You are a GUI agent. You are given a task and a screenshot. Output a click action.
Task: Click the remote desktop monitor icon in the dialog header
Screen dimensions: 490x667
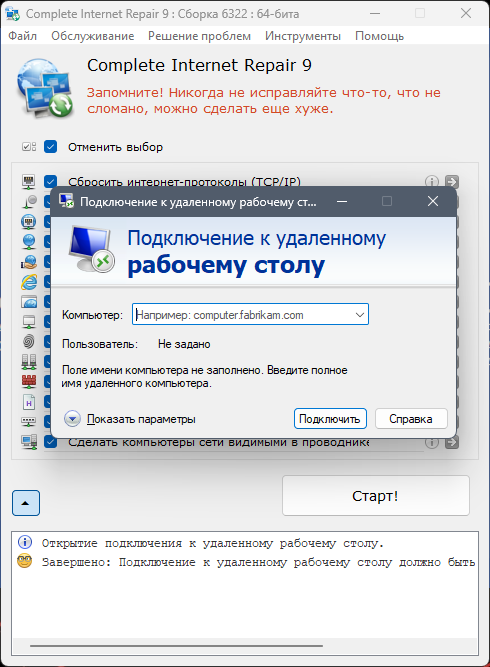coord(91,249)
